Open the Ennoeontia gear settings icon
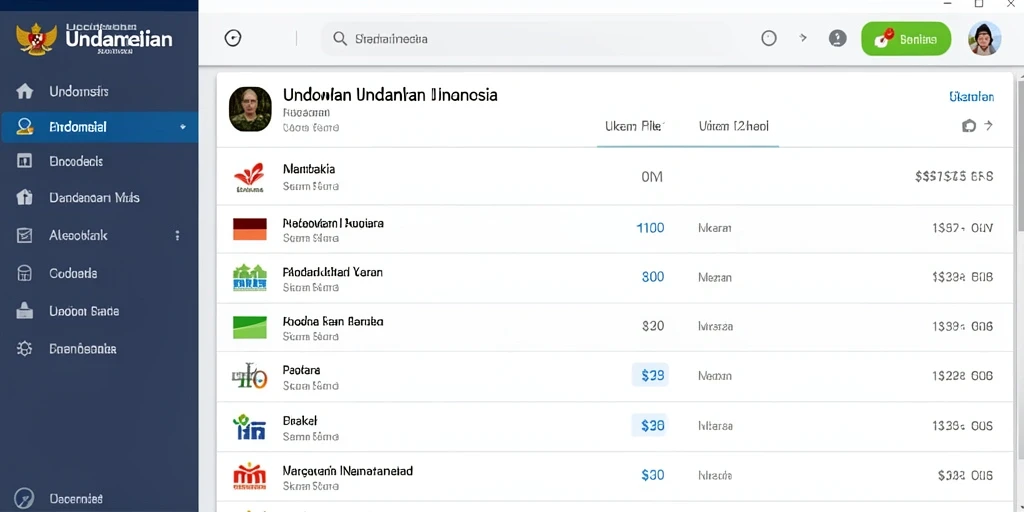 click(x=24, y=349)
